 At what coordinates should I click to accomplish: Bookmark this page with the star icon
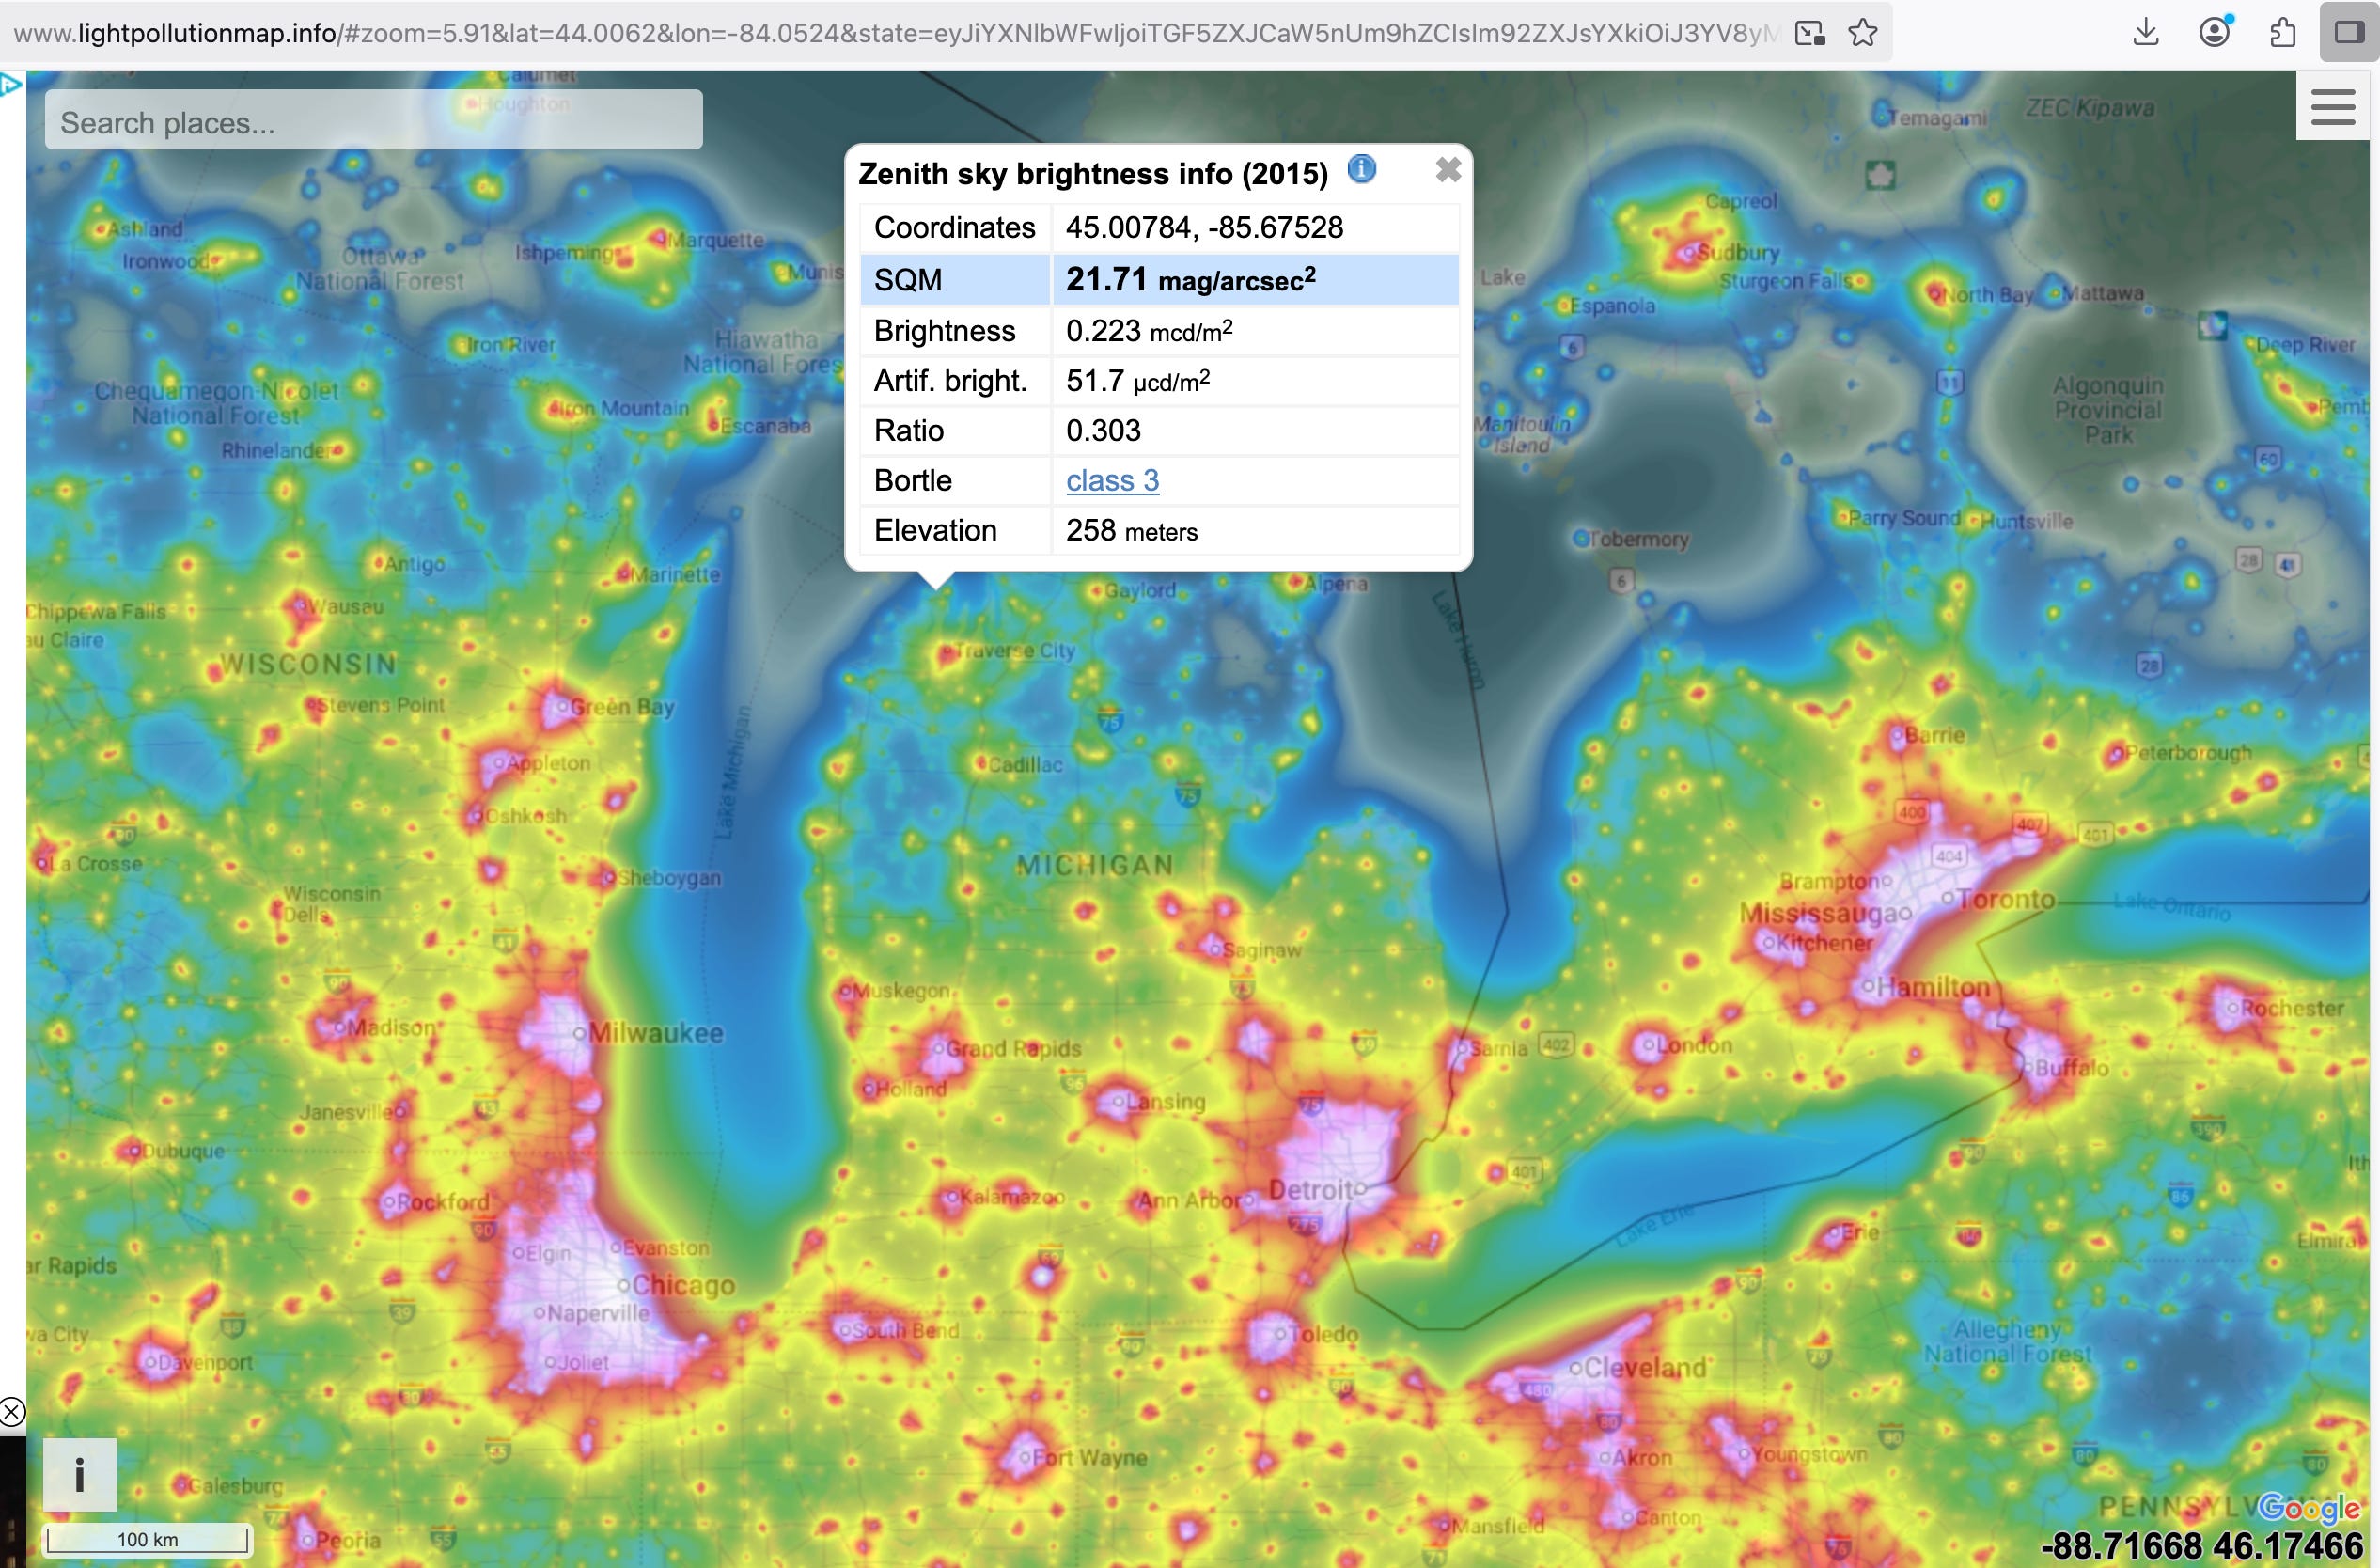(1862, 33)
